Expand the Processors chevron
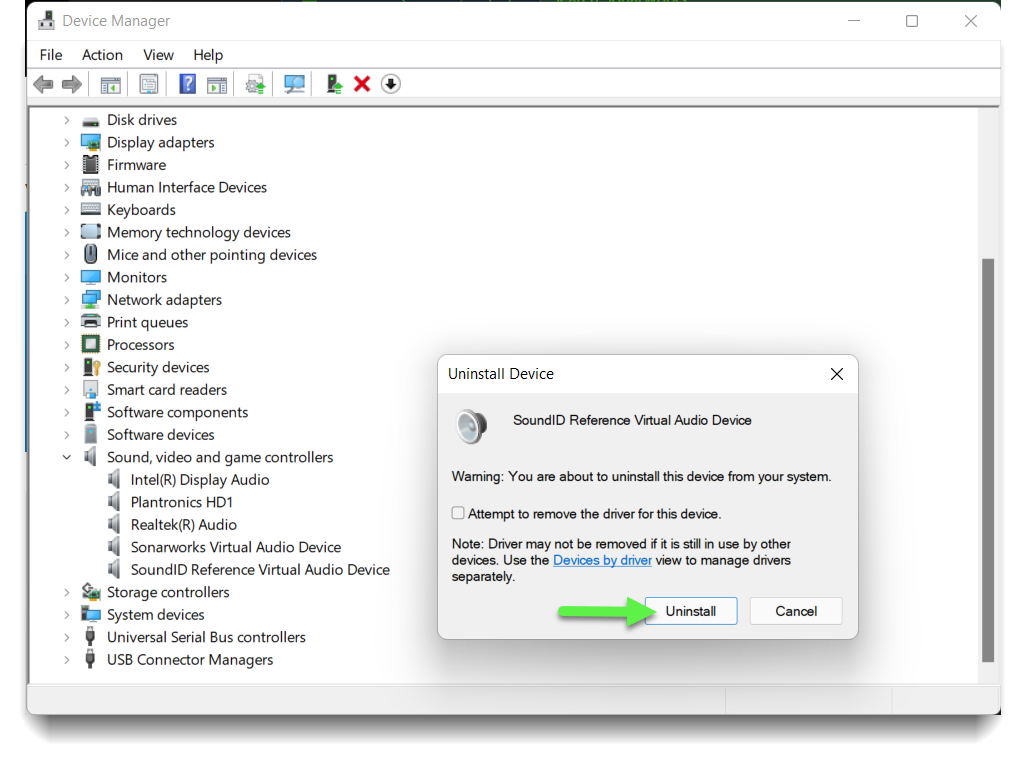 67,345
